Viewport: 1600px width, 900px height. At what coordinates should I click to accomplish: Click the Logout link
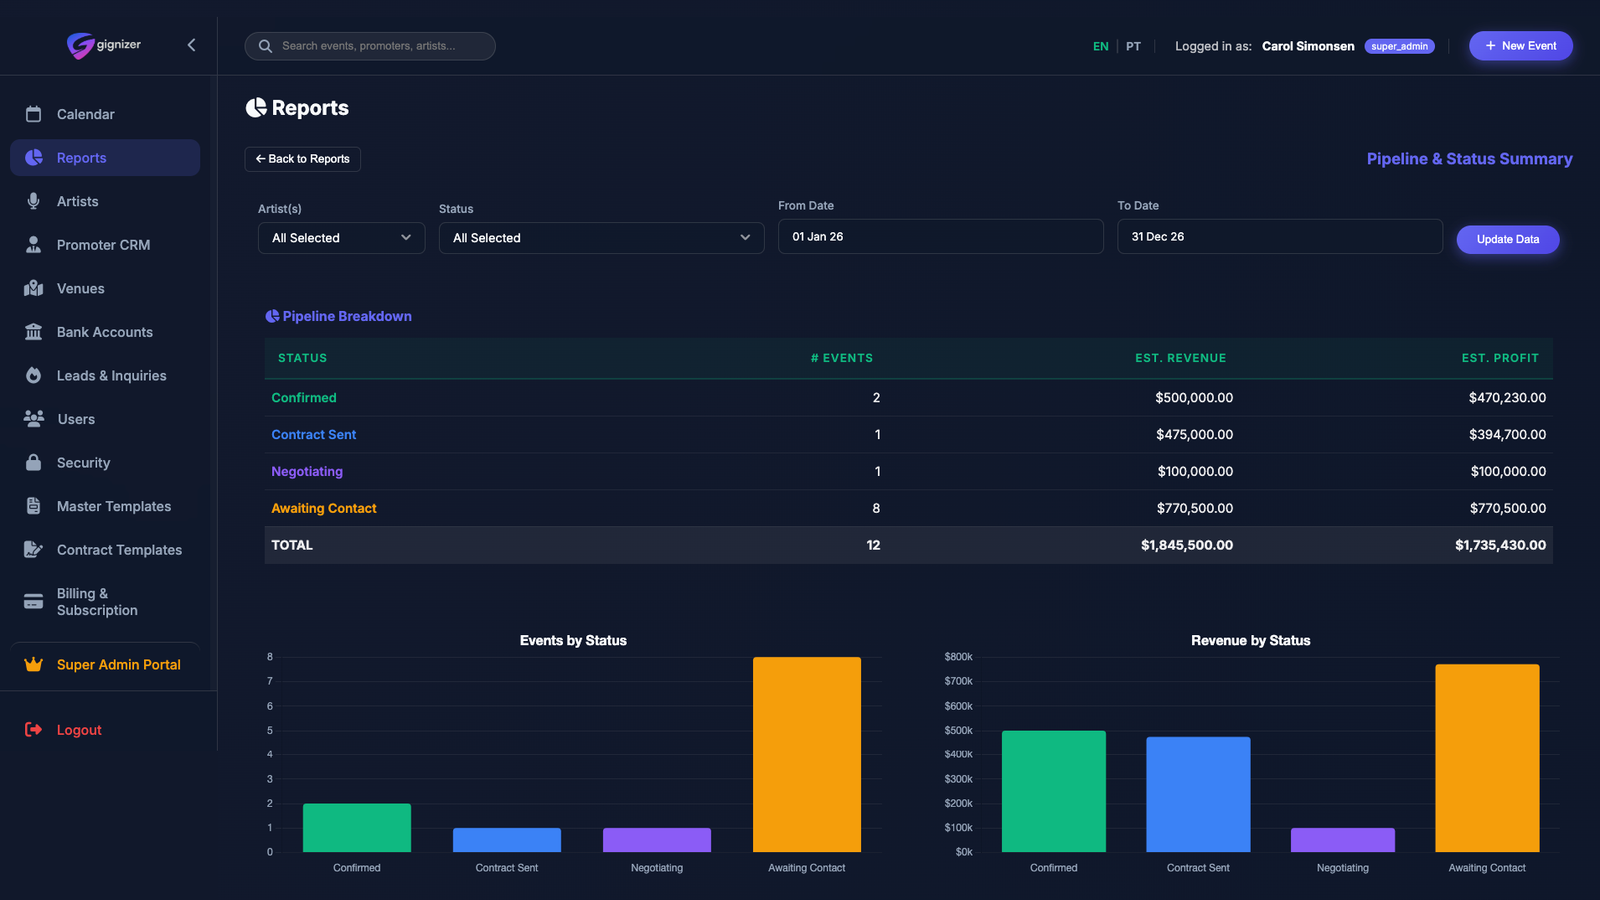tap(79, 730)
